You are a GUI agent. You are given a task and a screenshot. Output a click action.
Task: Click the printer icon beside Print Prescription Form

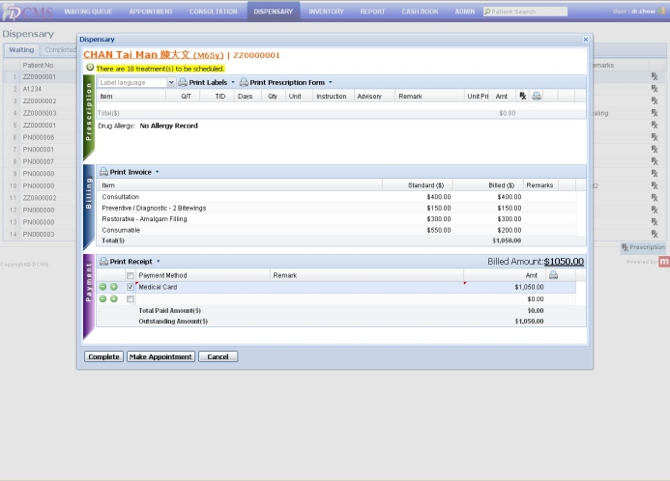[x=244, y=82]
